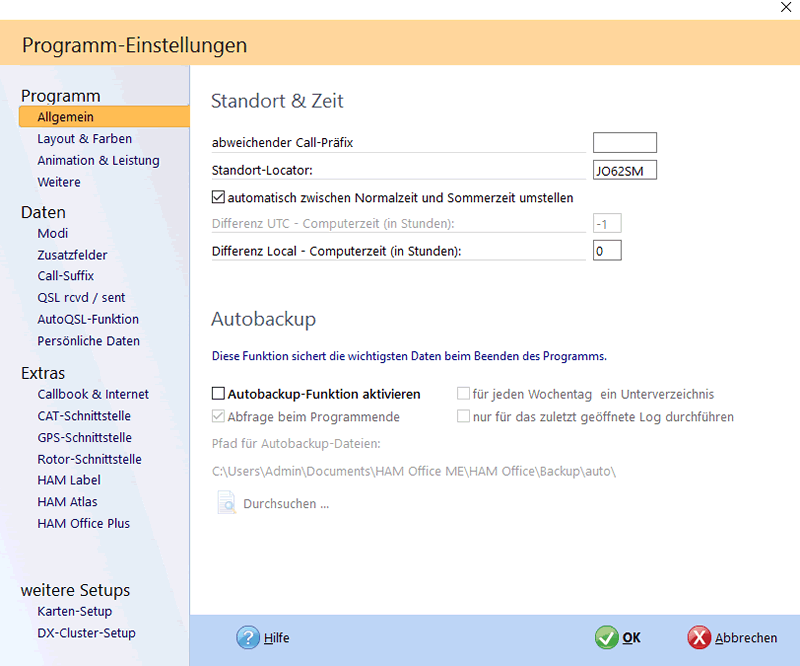This screenshot has height=666, width=800.
Task: Click the Differenz UTC field showing -1
Action: [607, 224]
